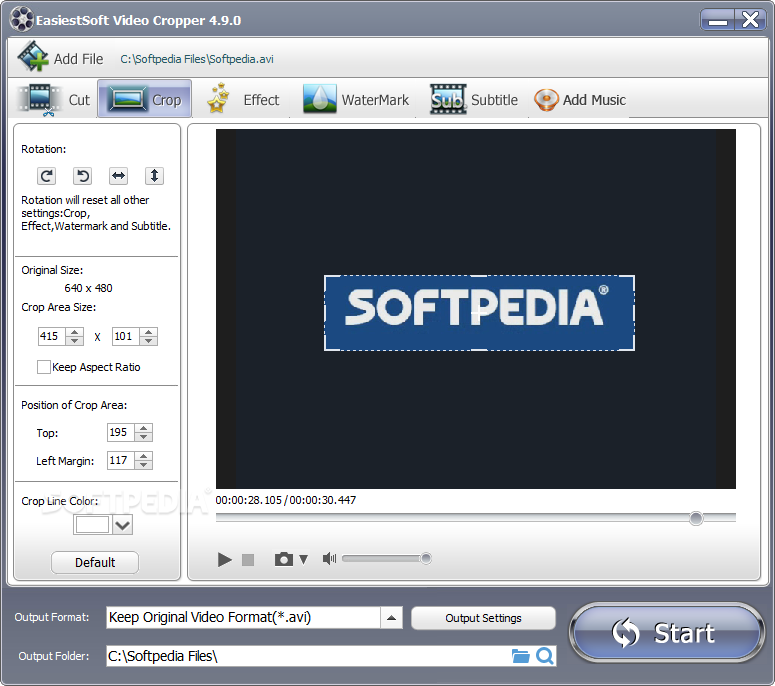Click the video timeline seek handle

coord(696,518)
